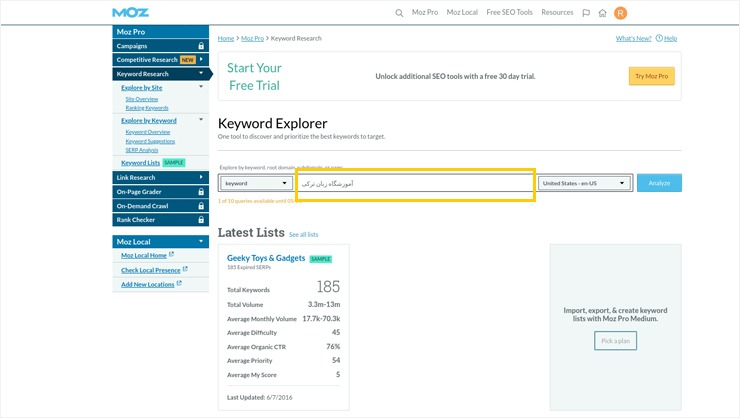Open Explore by Site link

(142, 88)
